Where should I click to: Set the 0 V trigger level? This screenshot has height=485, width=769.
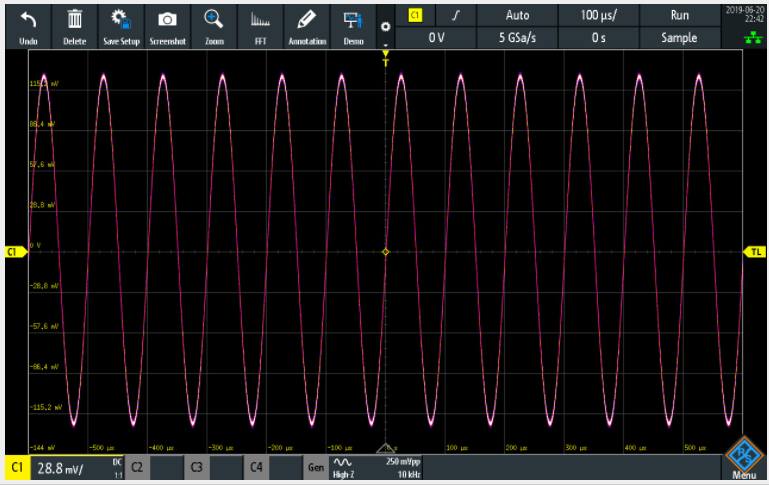[x=436, y=38]
